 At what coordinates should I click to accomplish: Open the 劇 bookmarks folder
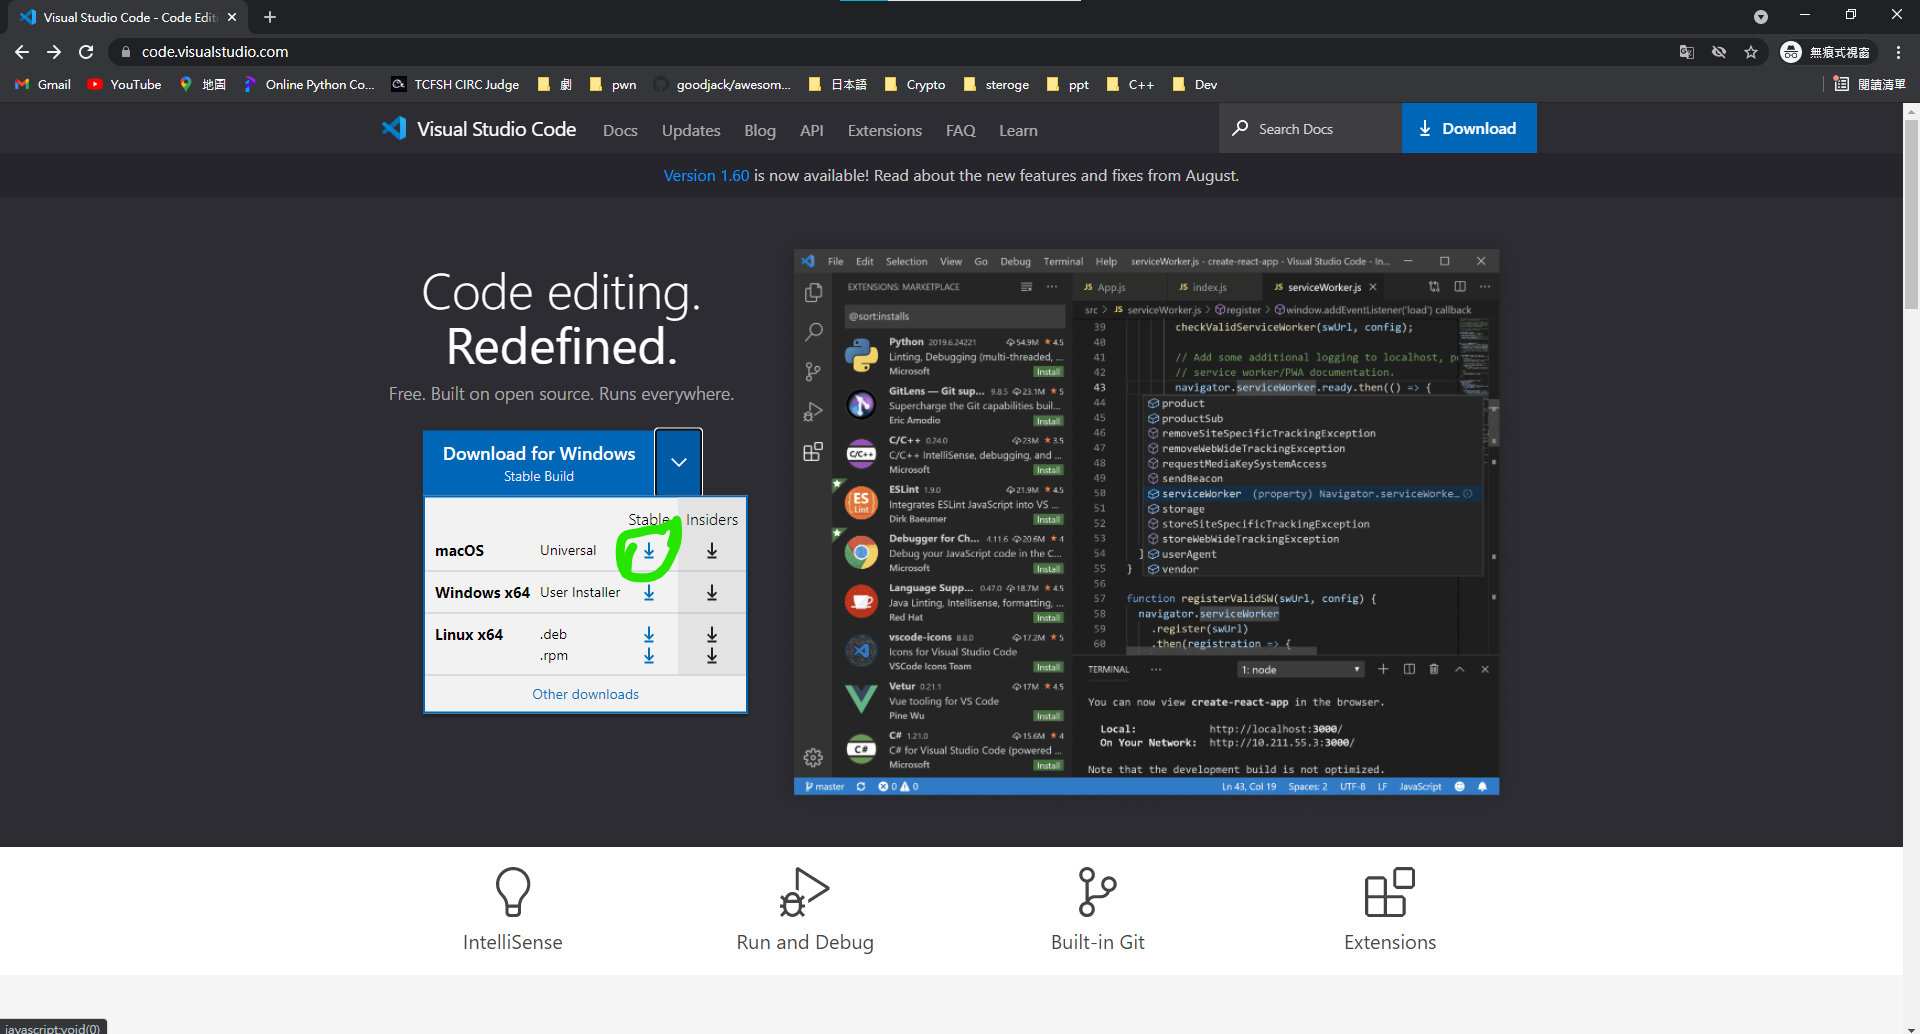click(x=555, y=85)
